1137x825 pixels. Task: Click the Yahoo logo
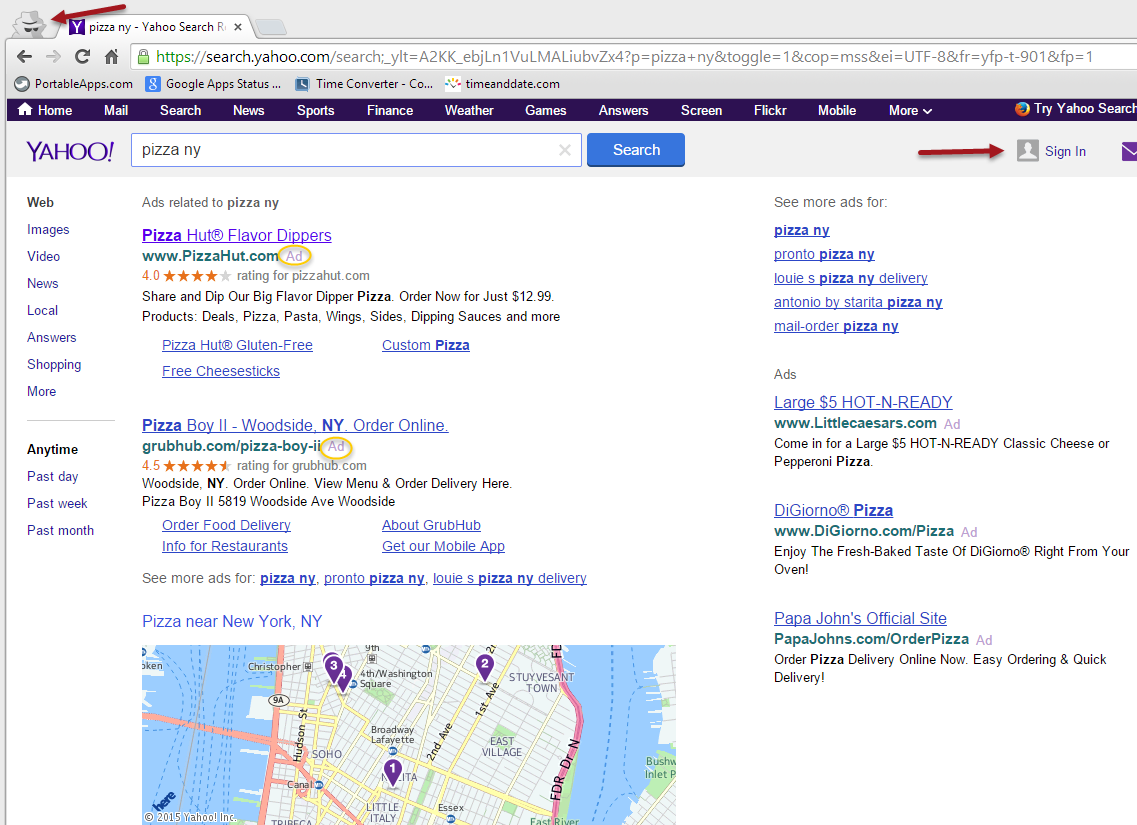pos(70,151)
